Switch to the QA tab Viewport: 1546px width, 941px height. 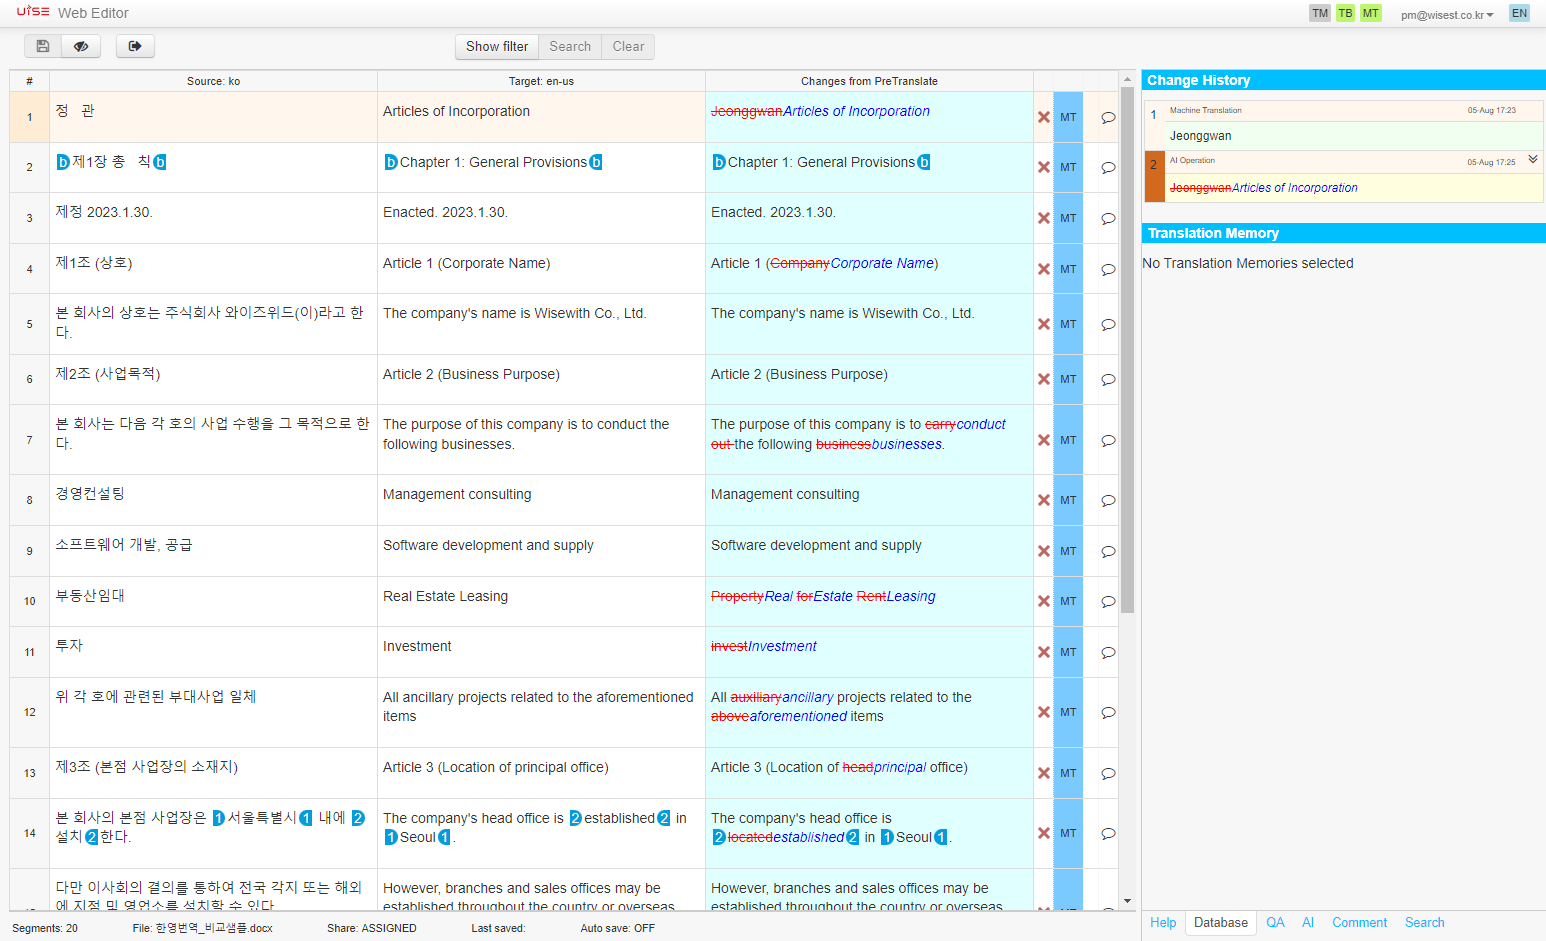pyautogui.click(x=1275, y=923)
